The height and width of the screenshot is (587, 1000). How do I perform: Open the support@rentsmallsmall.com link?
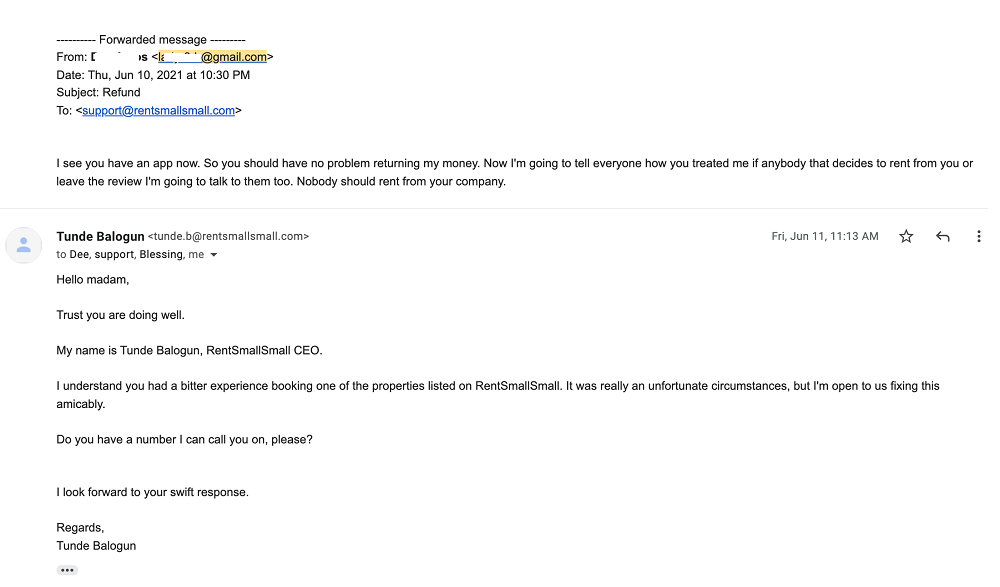pos(159,111)
